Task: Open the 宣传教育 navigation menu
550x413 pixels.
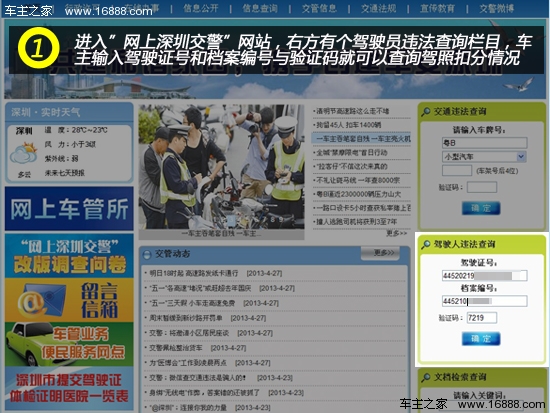Action: 437,8
